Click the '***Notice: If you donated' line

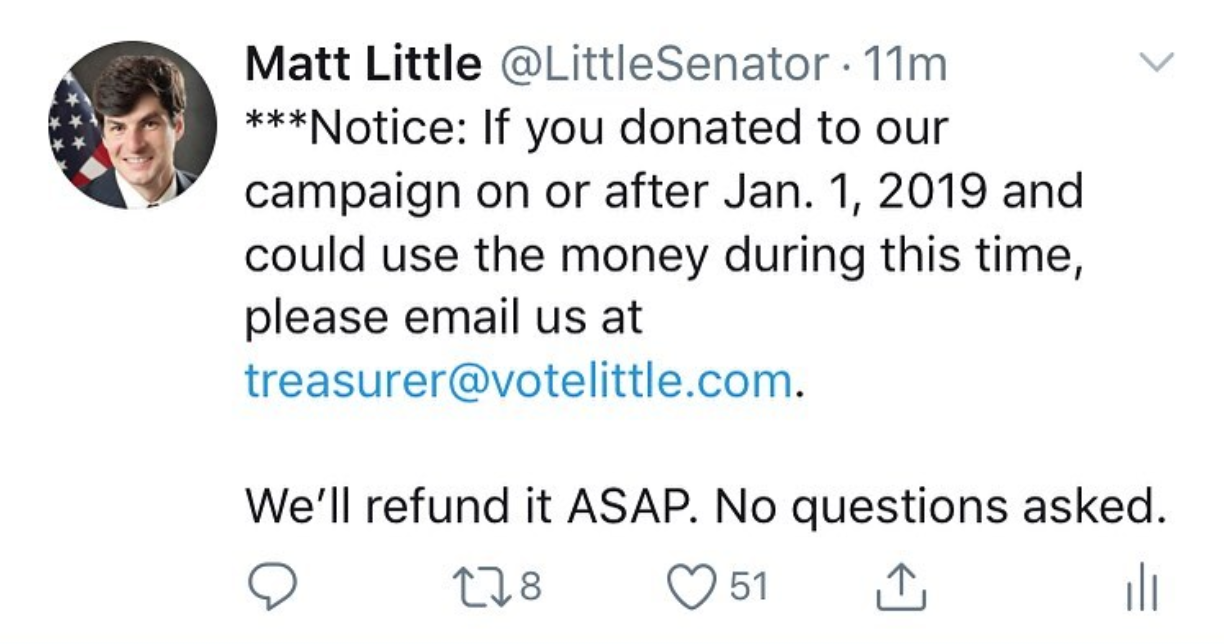(596, 128)
